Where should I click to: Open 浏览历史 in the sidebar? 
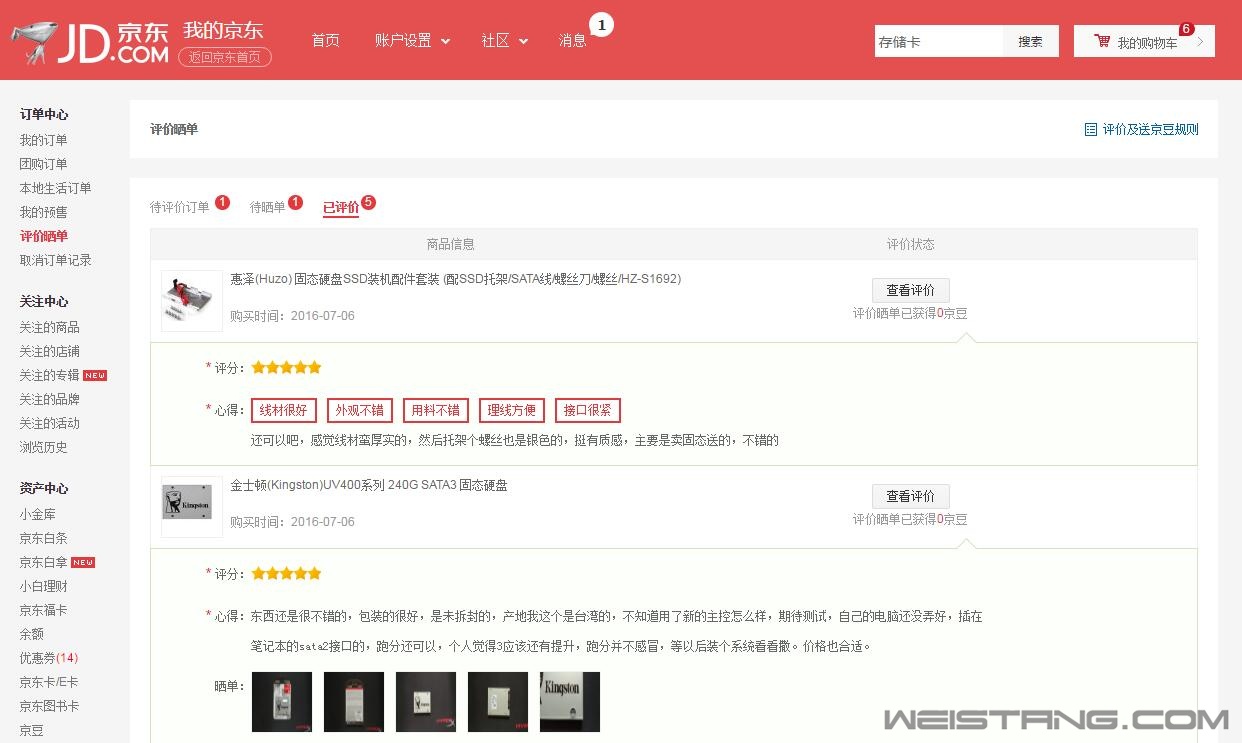click(x=44, y=447)
